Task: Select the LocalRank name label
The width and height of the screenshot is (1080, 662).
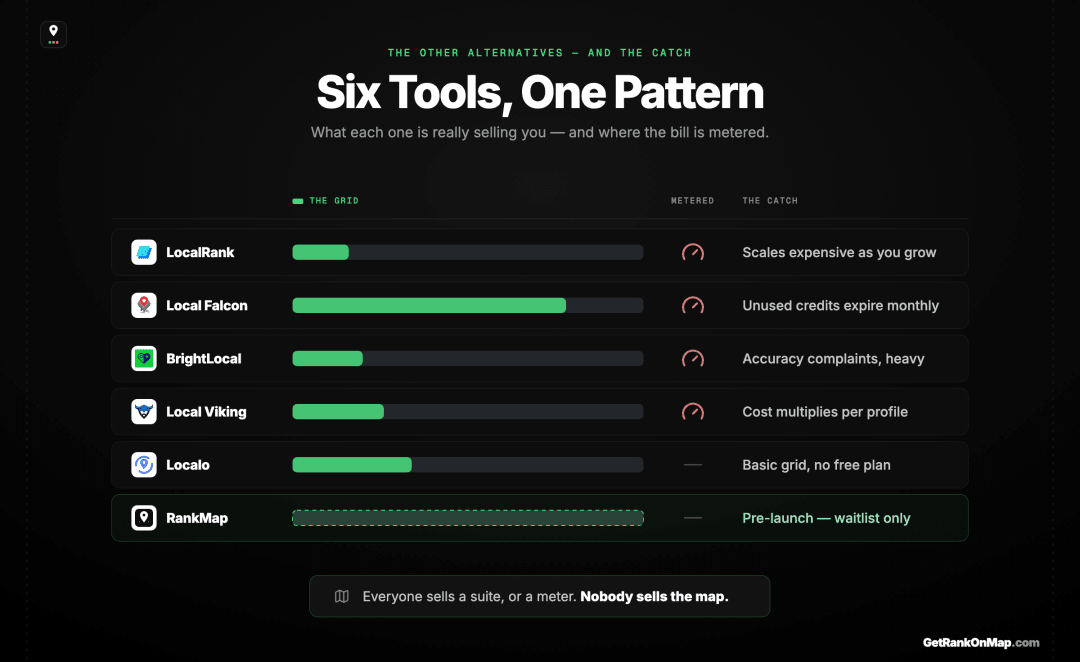Action: [200, 252]
